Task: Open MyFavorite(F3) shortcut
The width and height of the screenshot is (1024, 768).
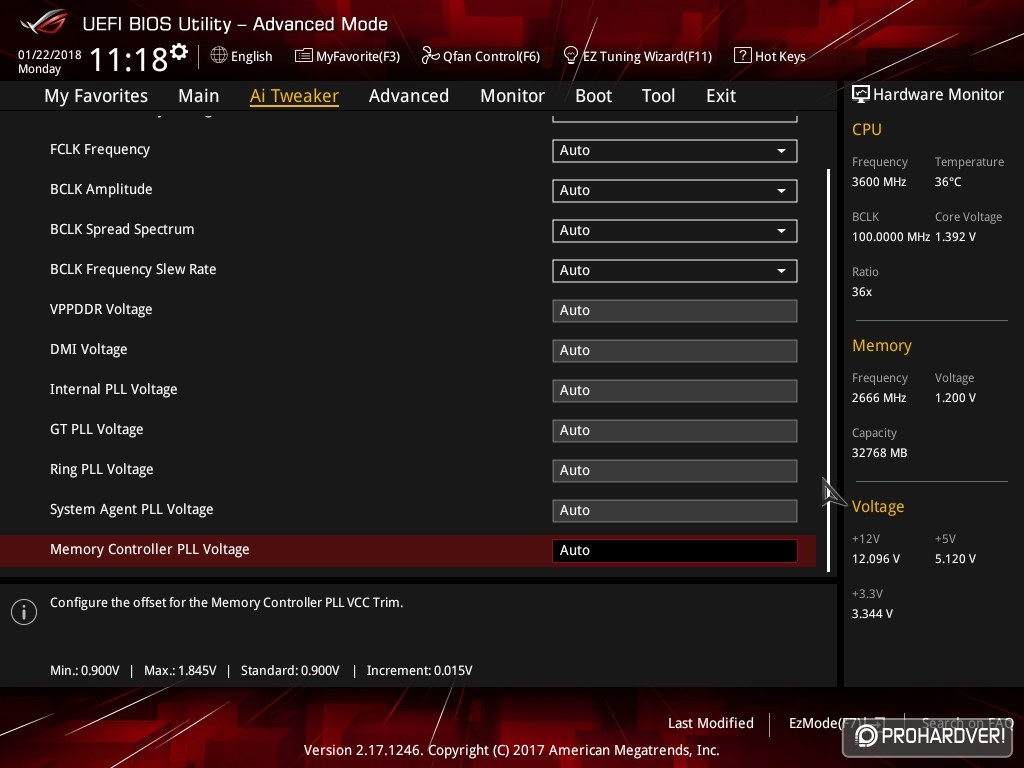Action: tap(347, 56)
